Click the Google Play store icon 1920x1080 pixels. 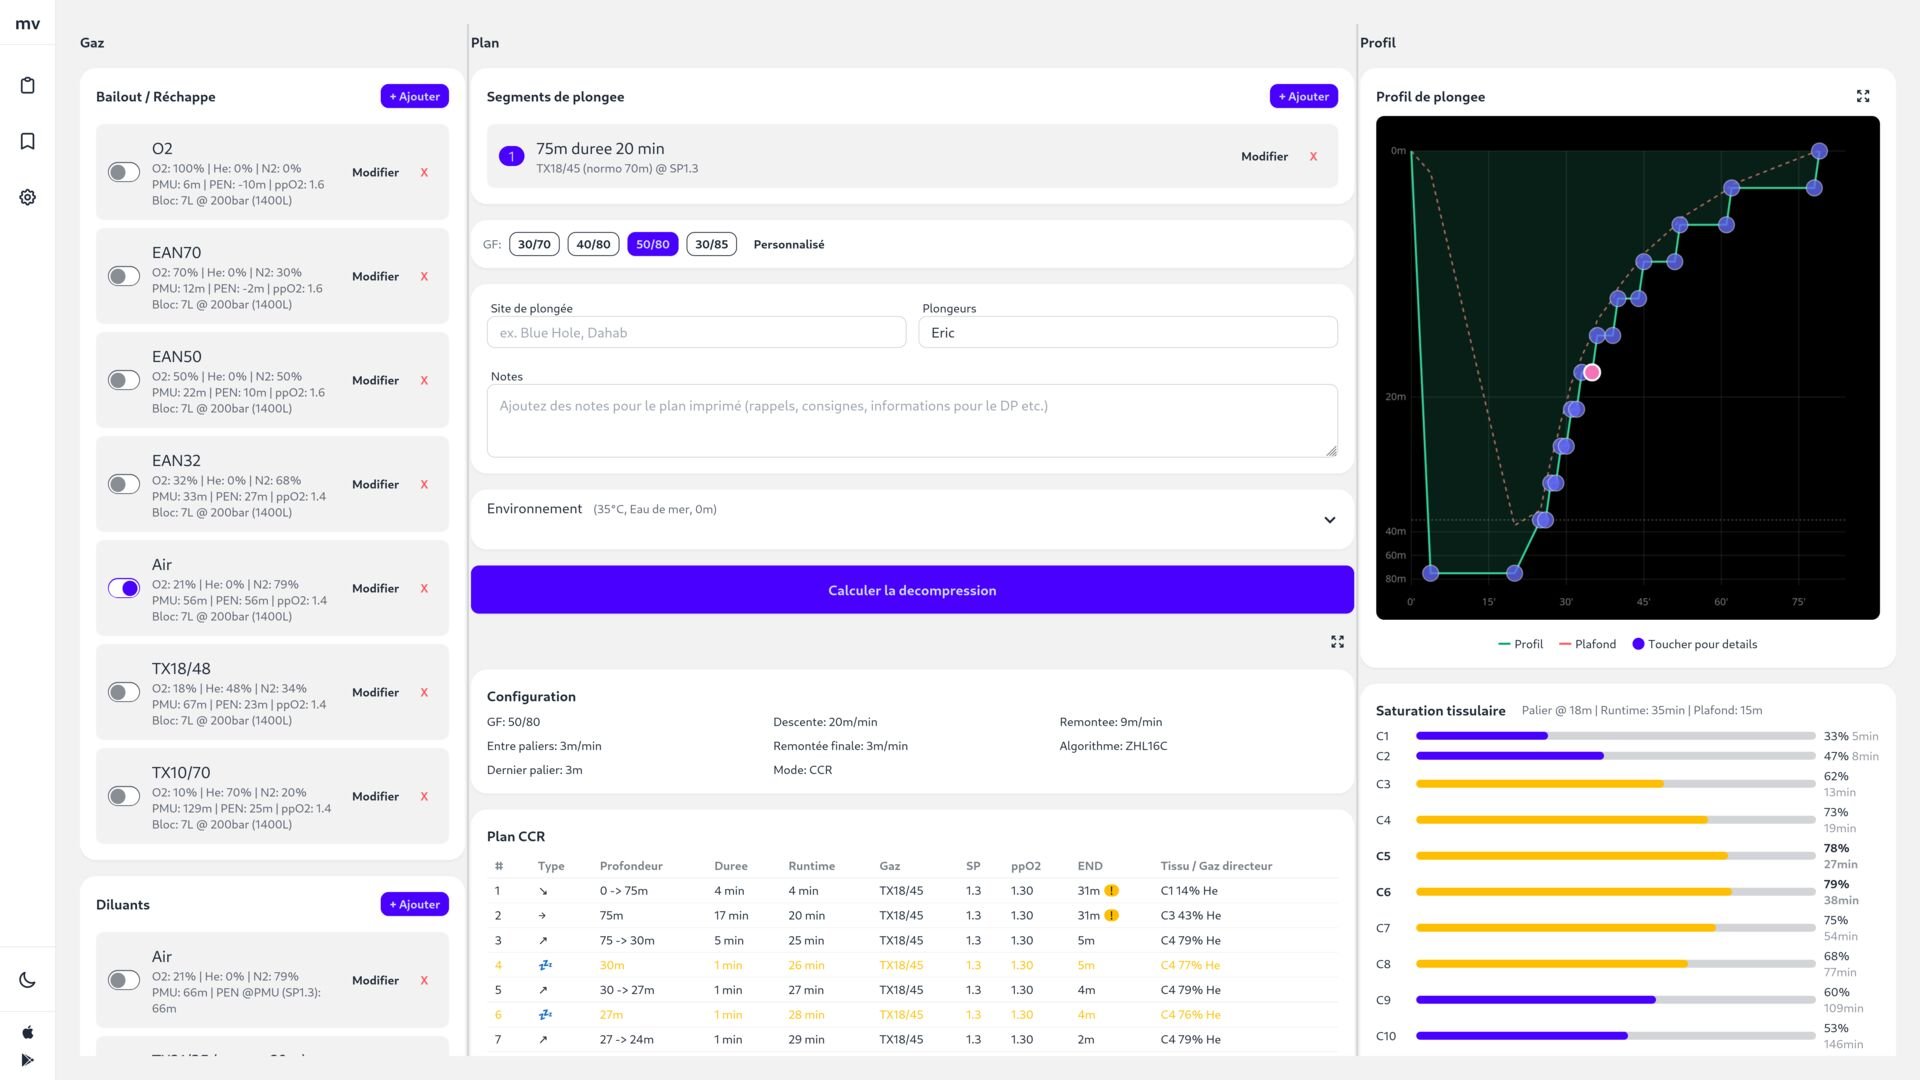[x=28, y=1060]
